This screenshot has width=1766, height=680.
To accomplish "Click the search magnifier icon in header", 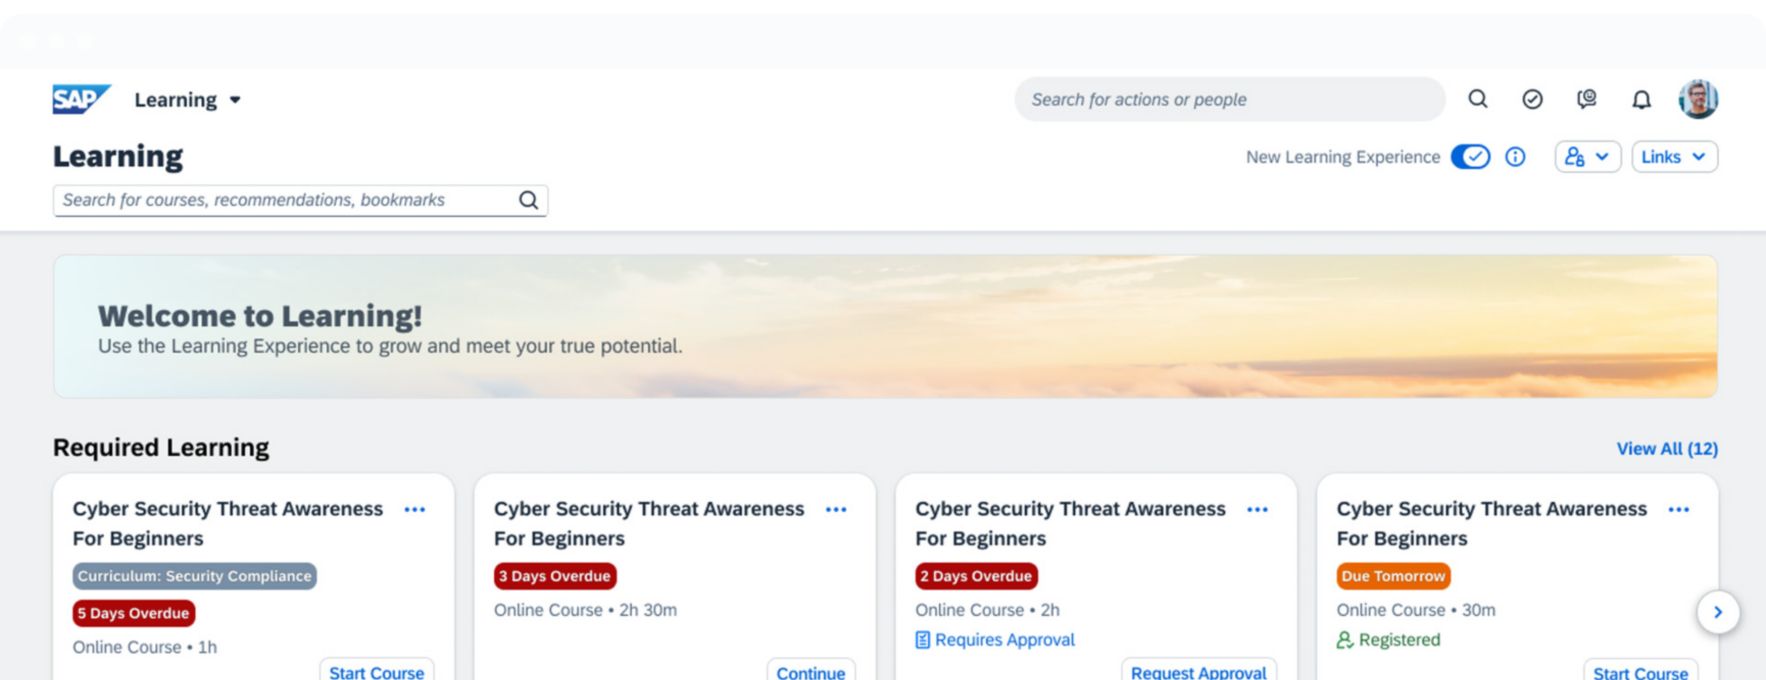I will pyautogui.click(x=1477, y=99).
